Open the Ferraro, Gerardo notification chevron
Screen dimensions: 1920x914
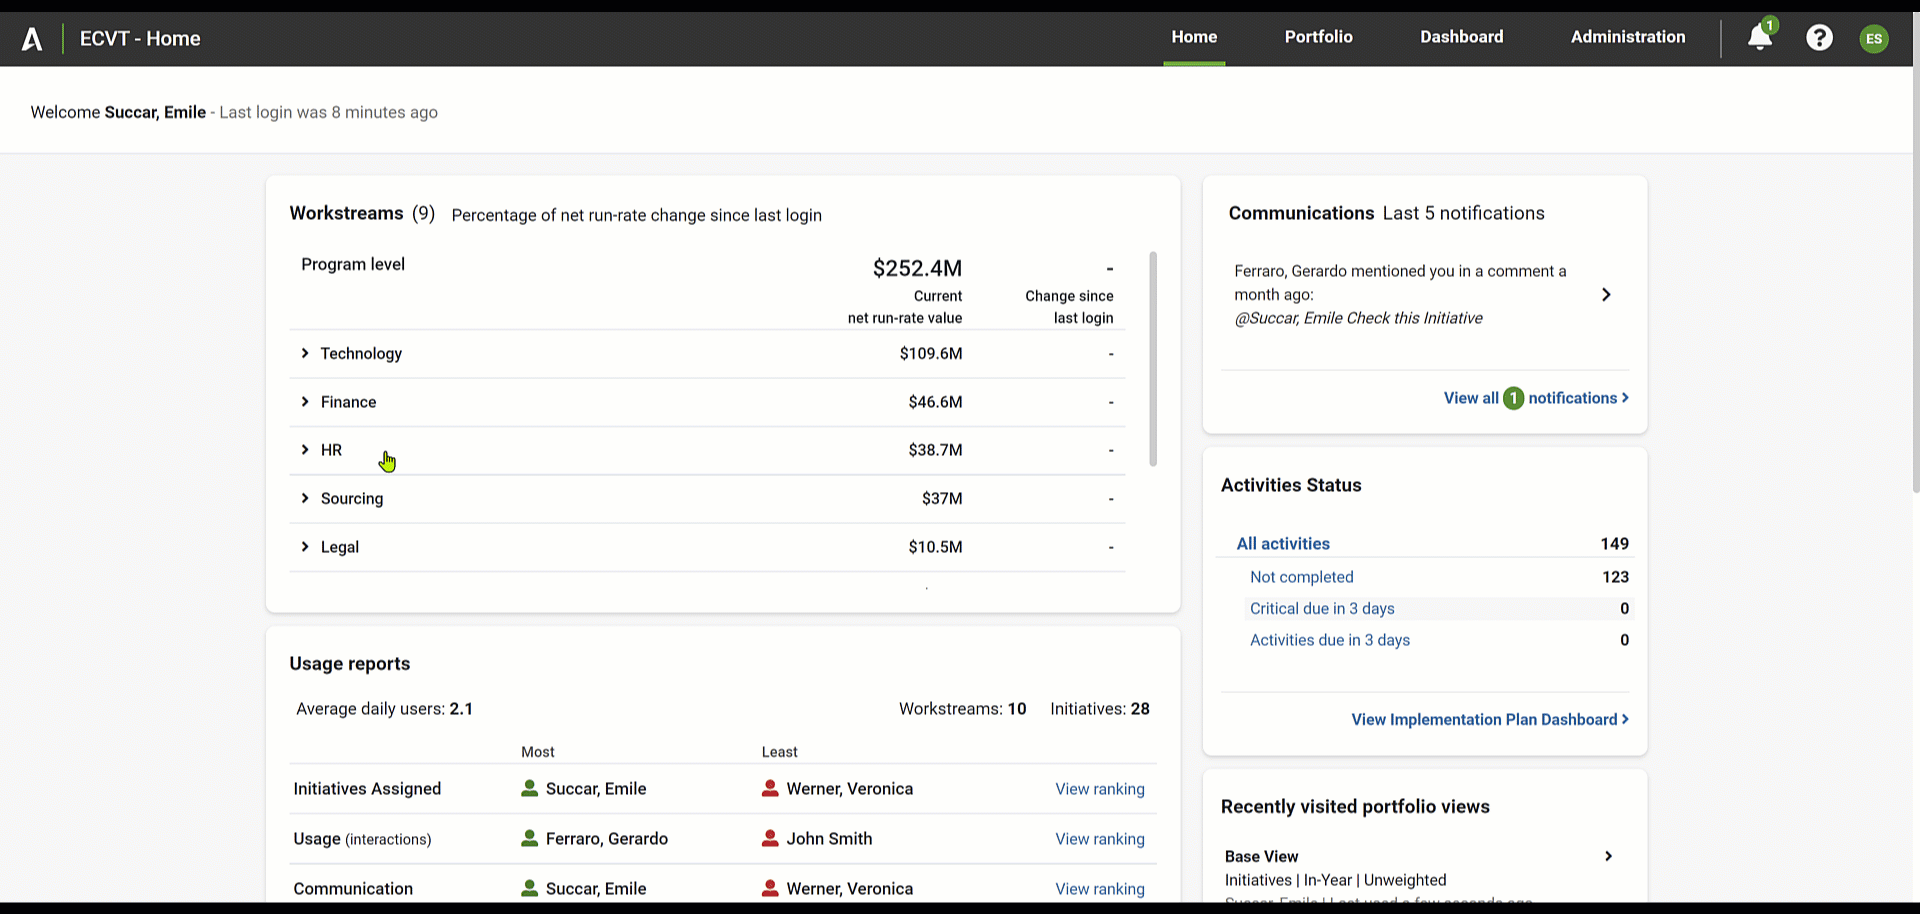coord(1606,294)
